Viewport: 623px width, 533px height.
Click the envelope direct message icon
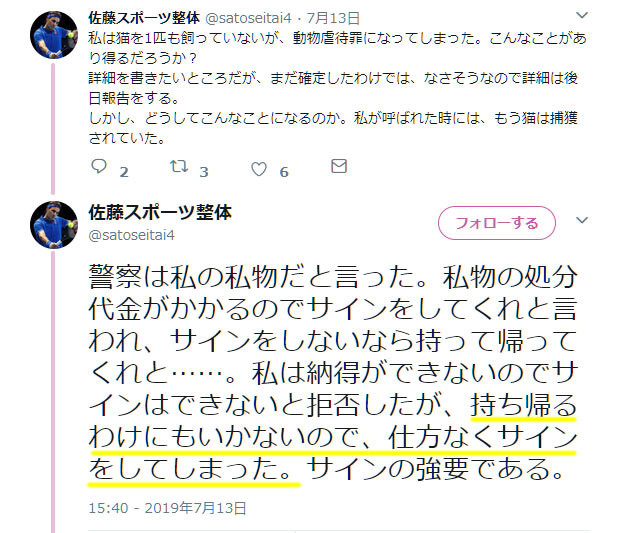pyautogui.click(x=339, y=166)
